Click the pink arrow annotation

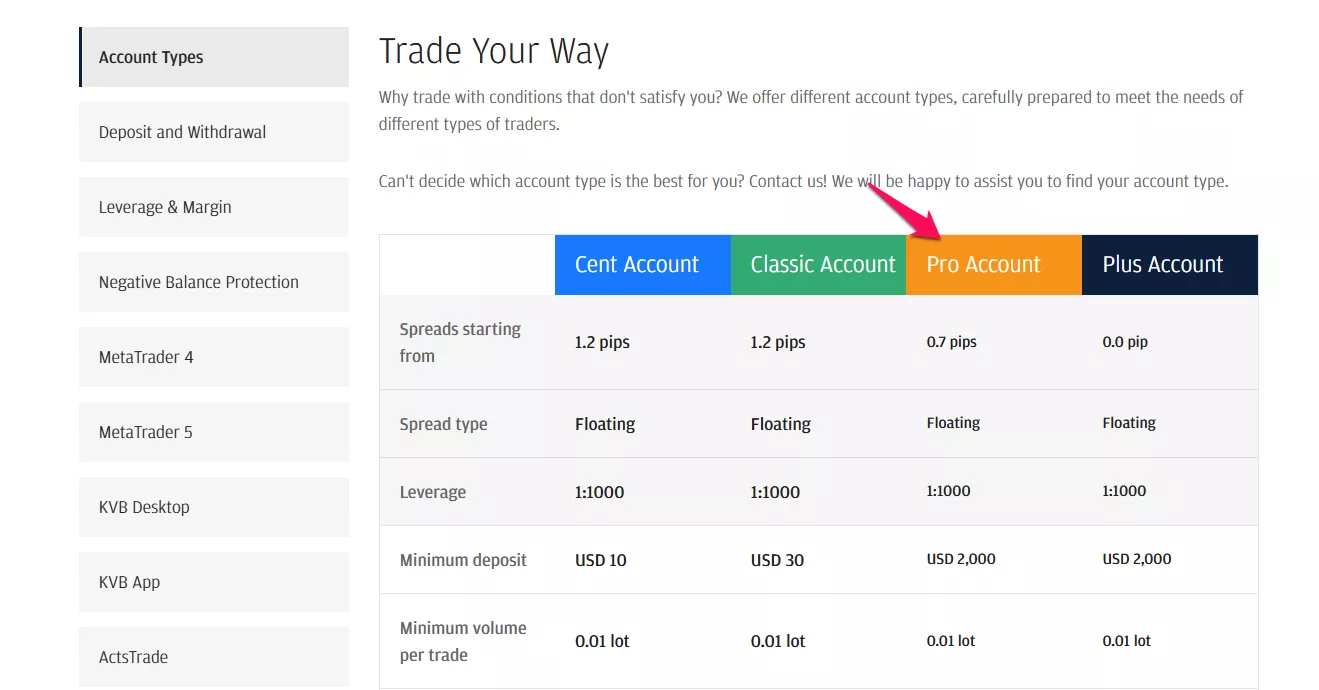(x=904, y=211)
